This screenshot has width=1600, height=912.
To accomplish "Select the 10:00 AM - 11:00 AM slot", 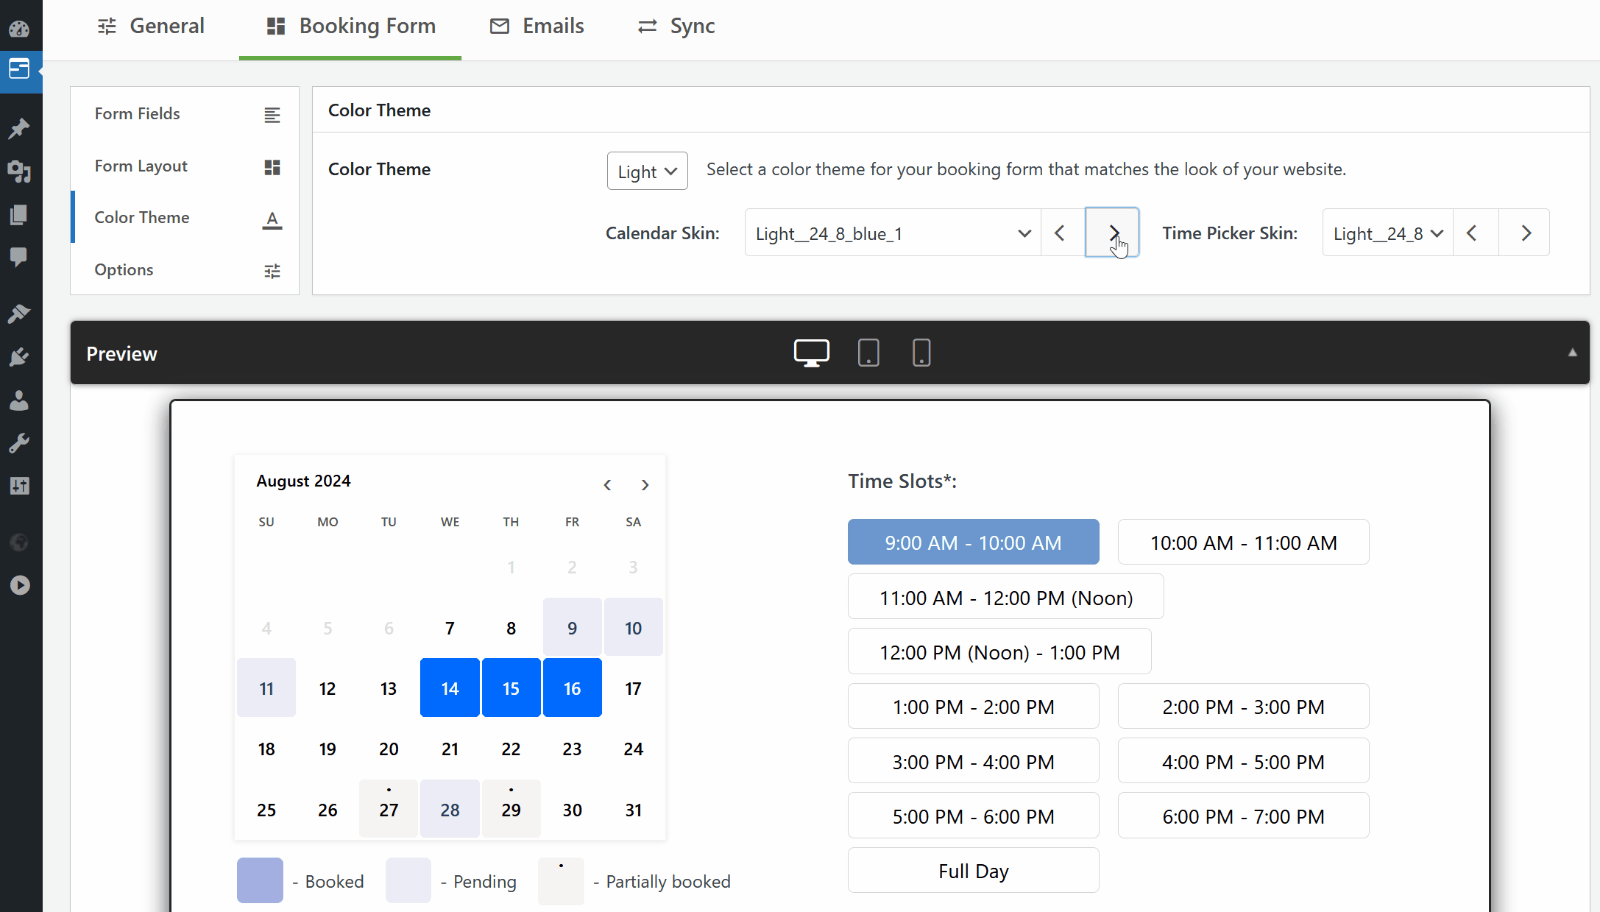I will point(1243,543).
